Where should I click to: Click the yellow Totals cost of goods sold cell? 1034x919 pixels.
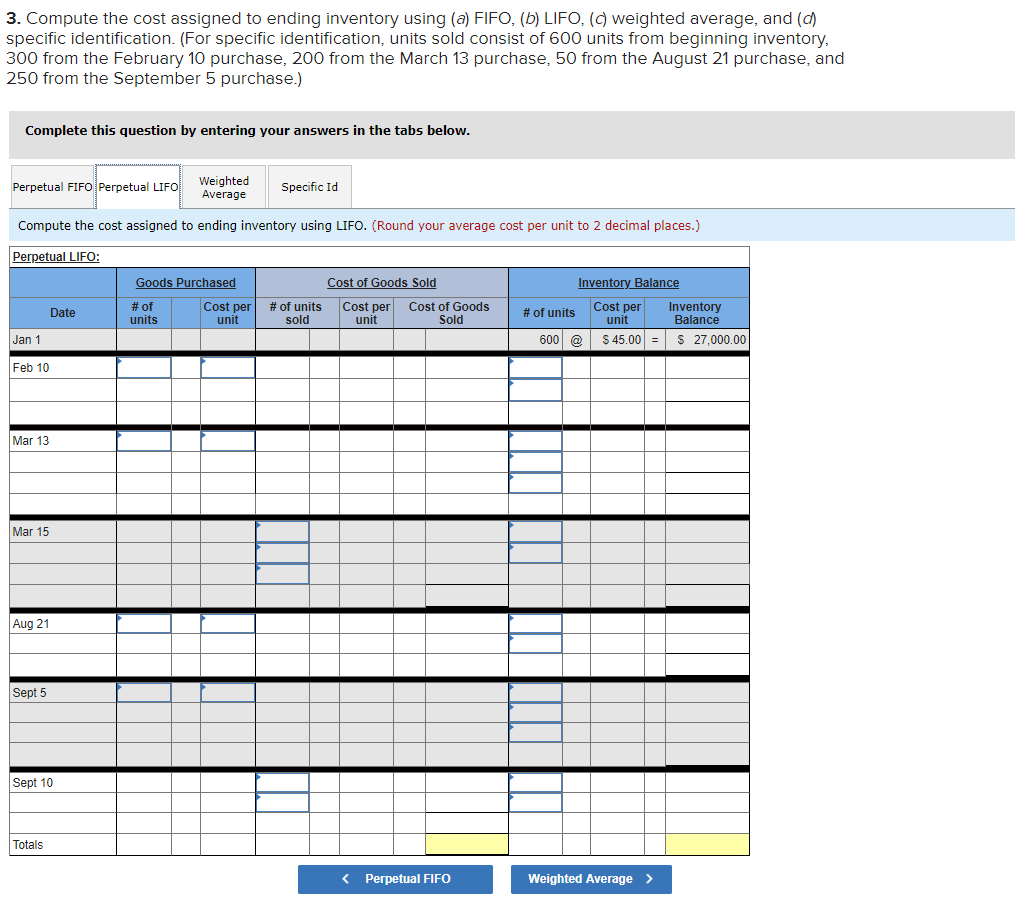pyautogui.click(x=466, y=843)
